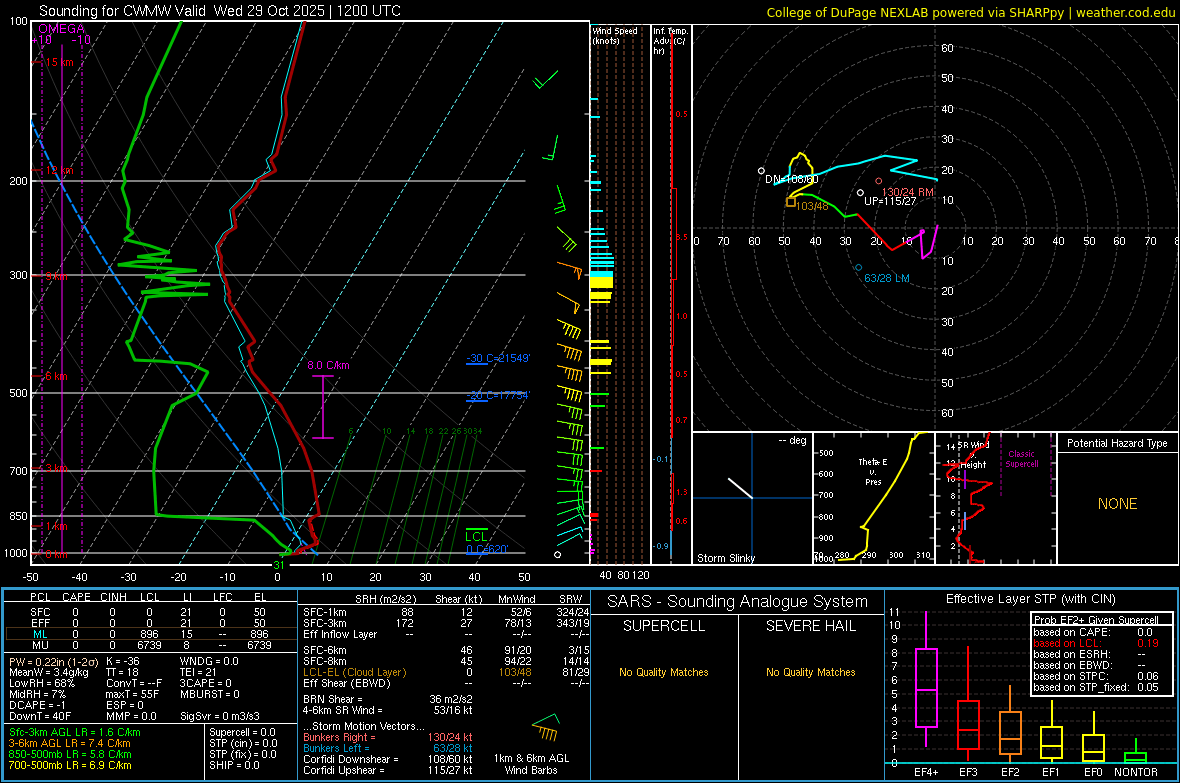Click the NONE hazard type value
The width and height of the screenshot is (1180, 783).
(1117, 504)
